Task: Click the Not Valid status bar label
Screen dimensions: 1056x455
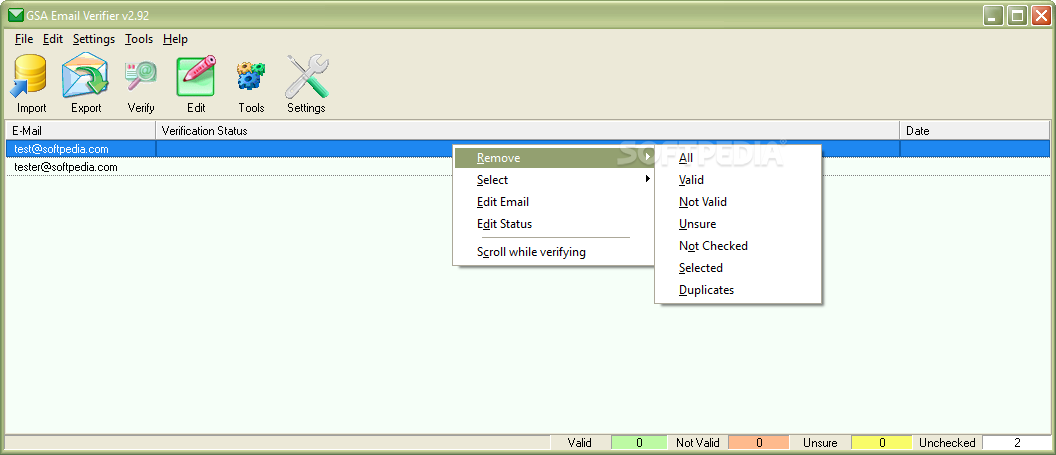Action: click(x=698, y=443)
